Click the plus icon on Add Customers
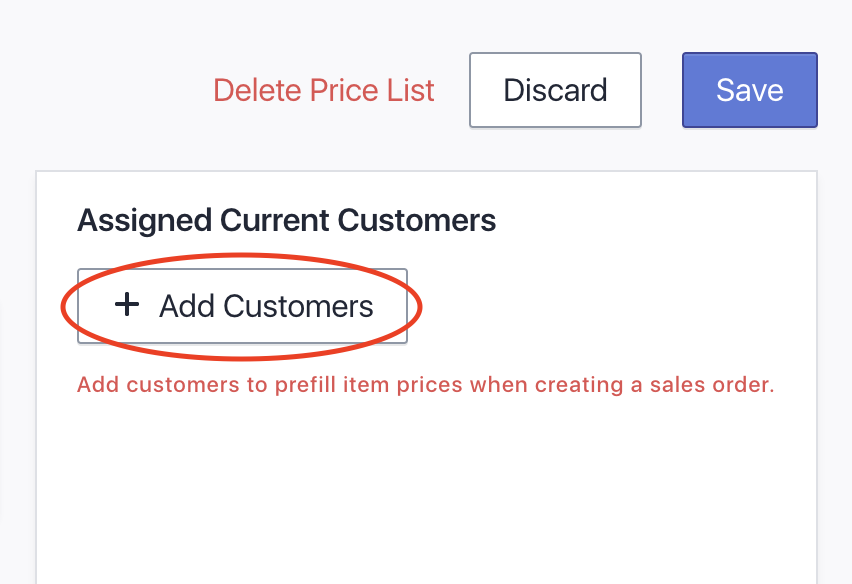 pos(127,305)
